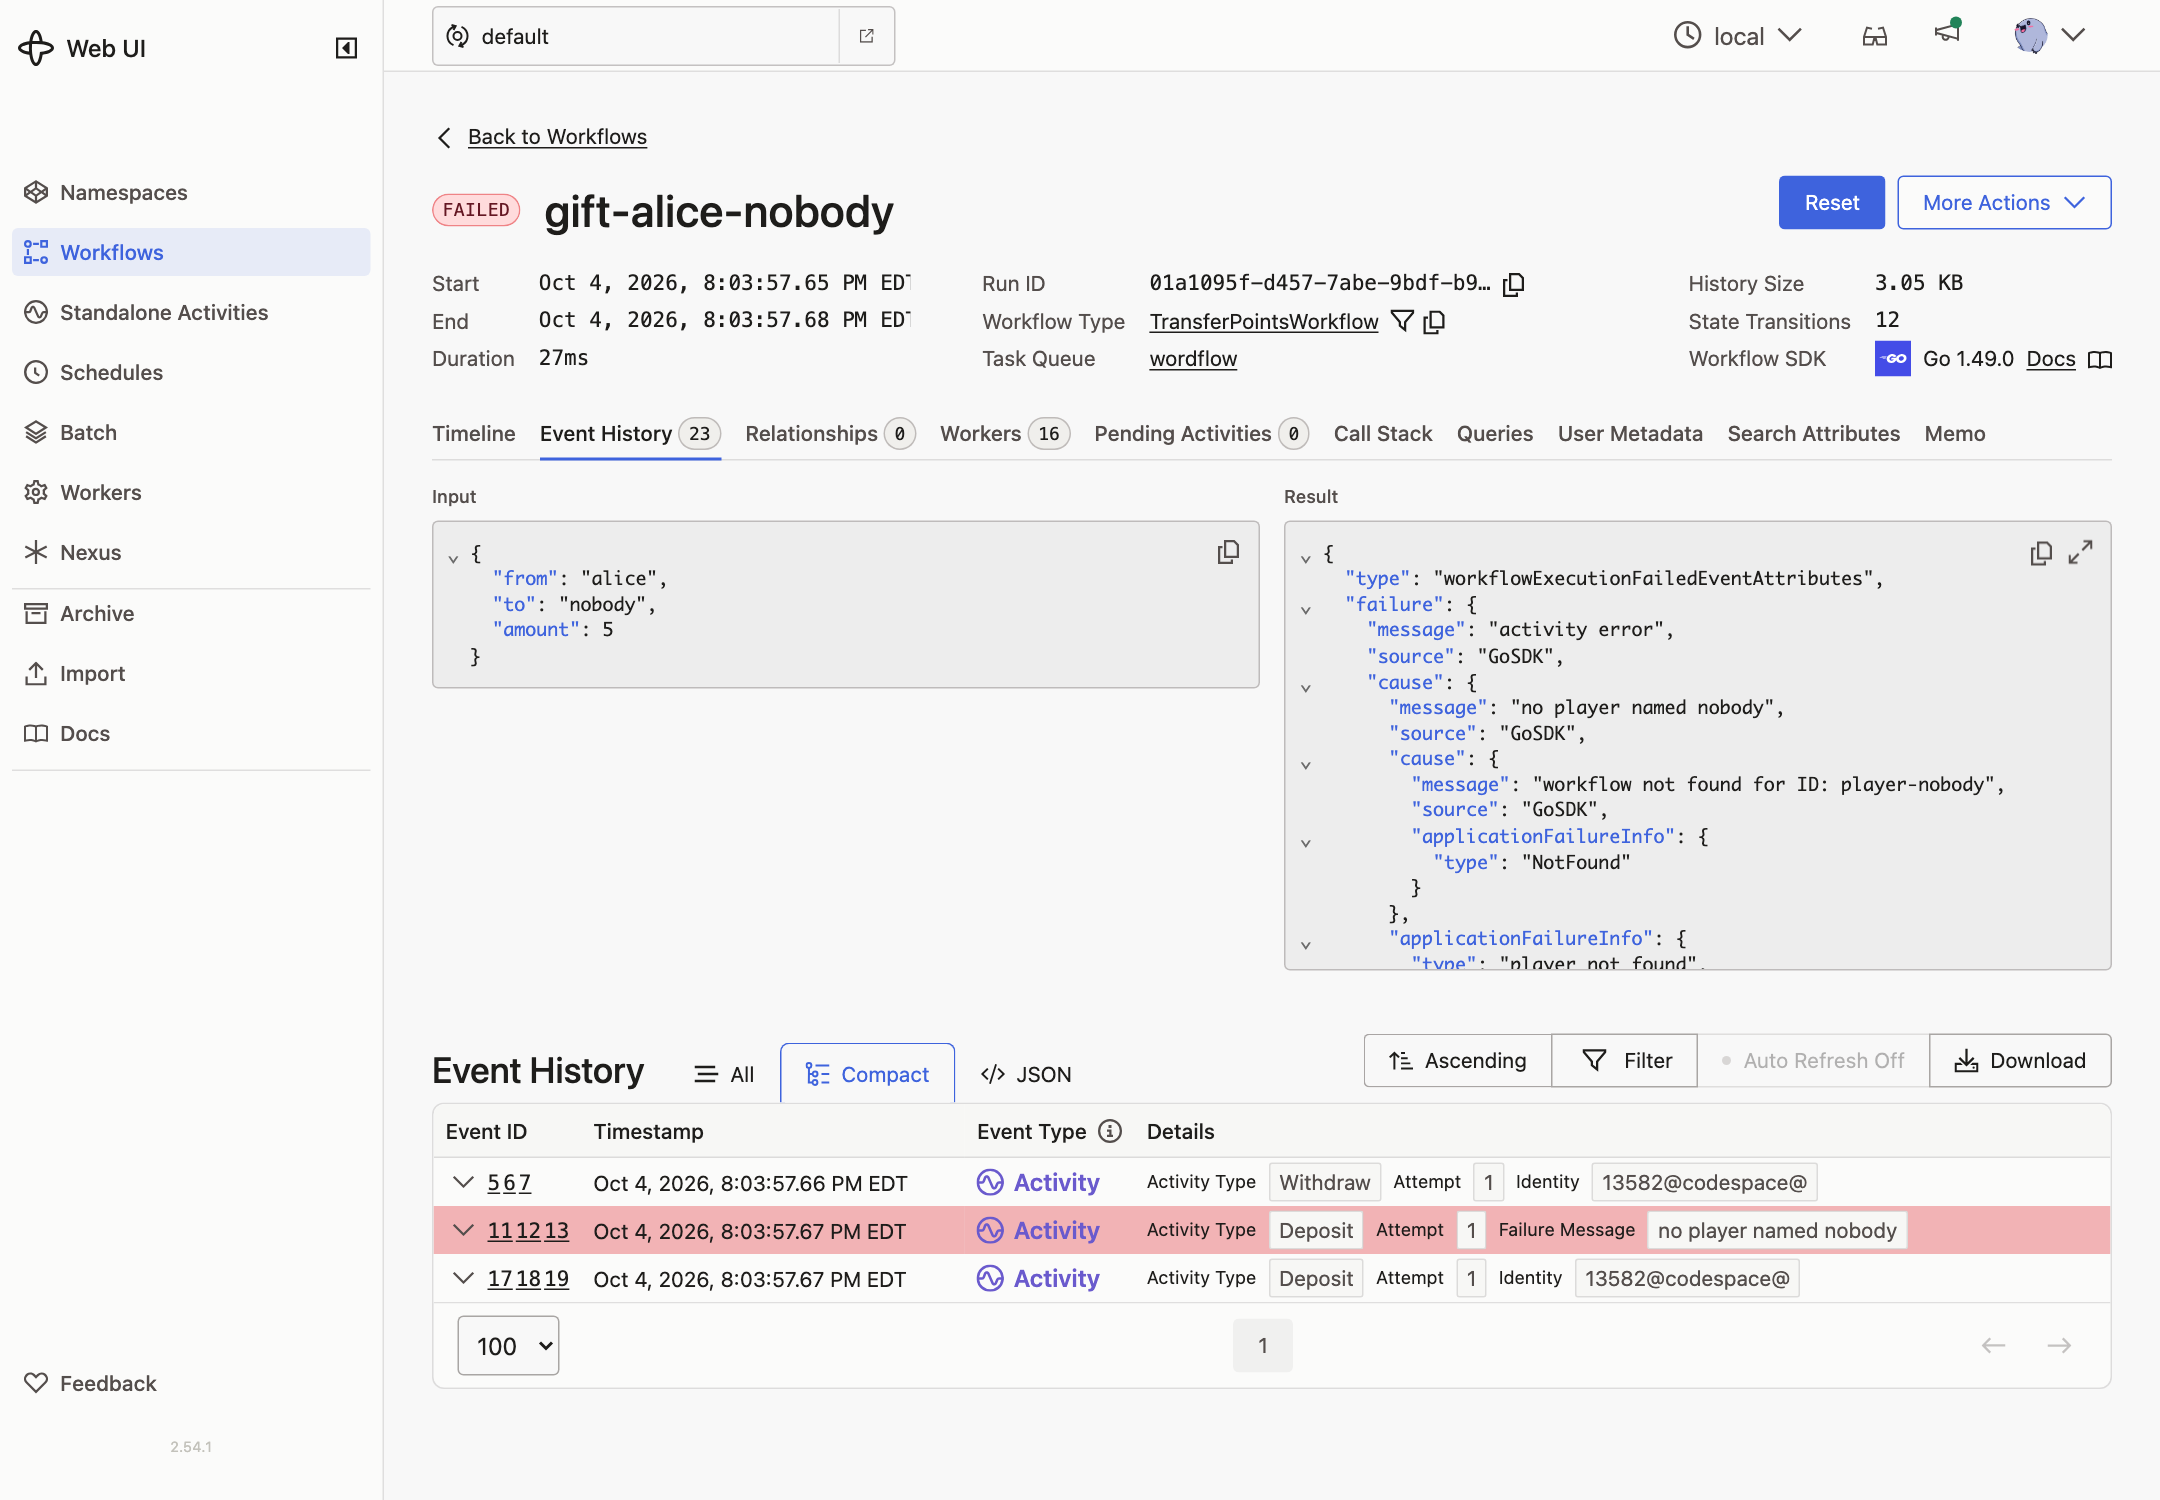Open the wordflow task queue link
This screenshot has width=2160, height=1500.
(1193, 359)
